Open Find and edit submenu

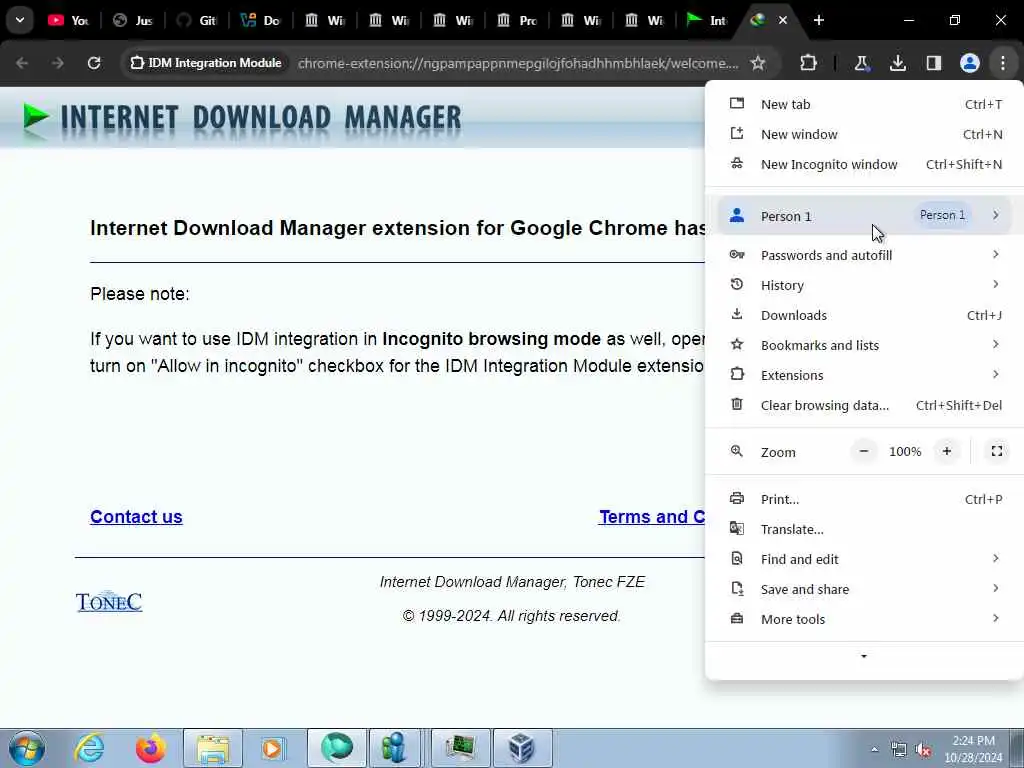coord(865,560)
